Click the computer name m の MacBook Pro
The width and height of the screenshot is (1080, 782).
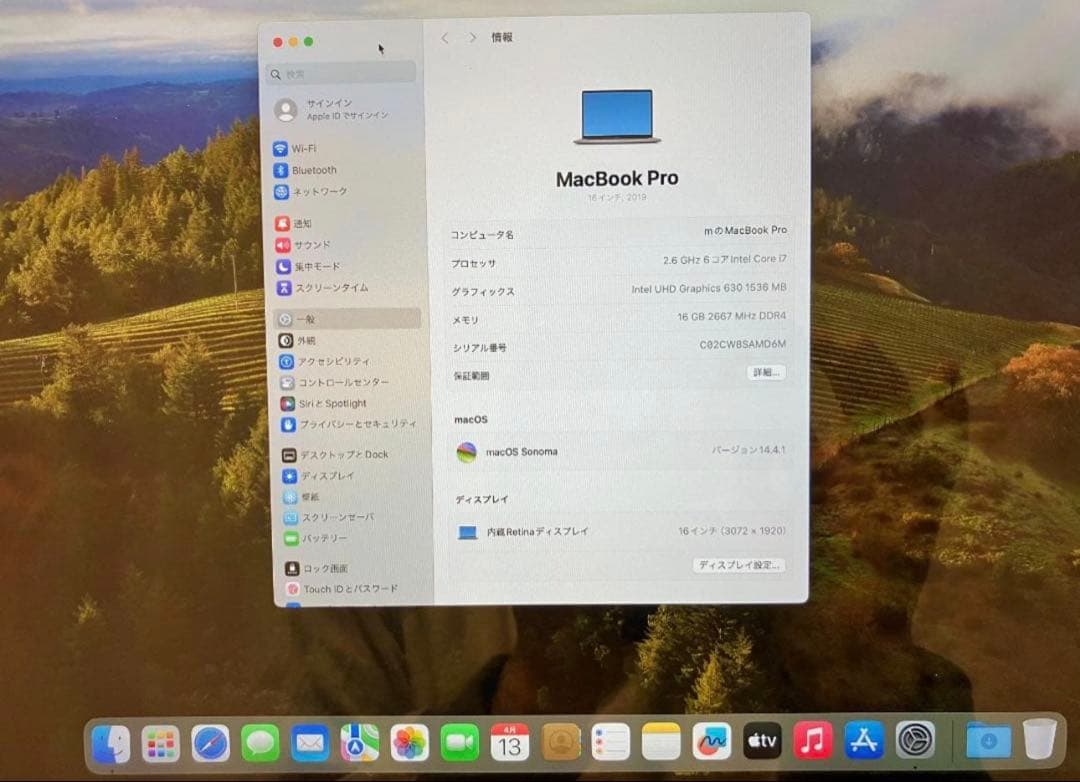pyautogui.click(x=745, y=230)
